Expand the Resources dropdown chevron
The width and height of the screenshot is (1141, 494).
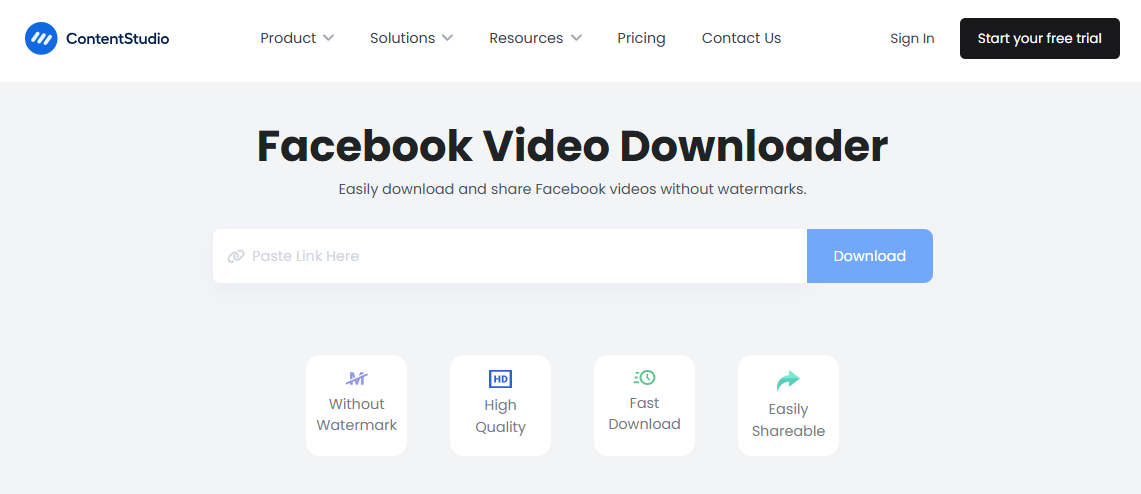coord(576,38)
